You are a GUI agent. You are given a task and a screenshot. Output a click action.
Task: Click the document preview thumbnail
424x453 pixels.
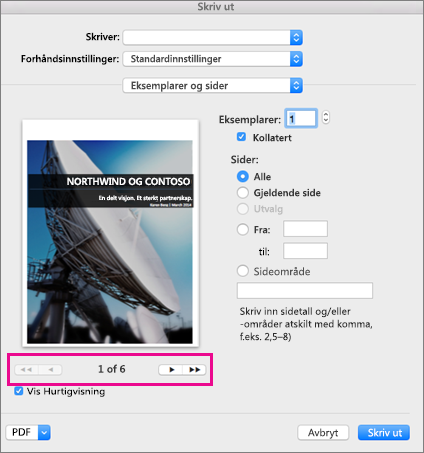(110, 233)
